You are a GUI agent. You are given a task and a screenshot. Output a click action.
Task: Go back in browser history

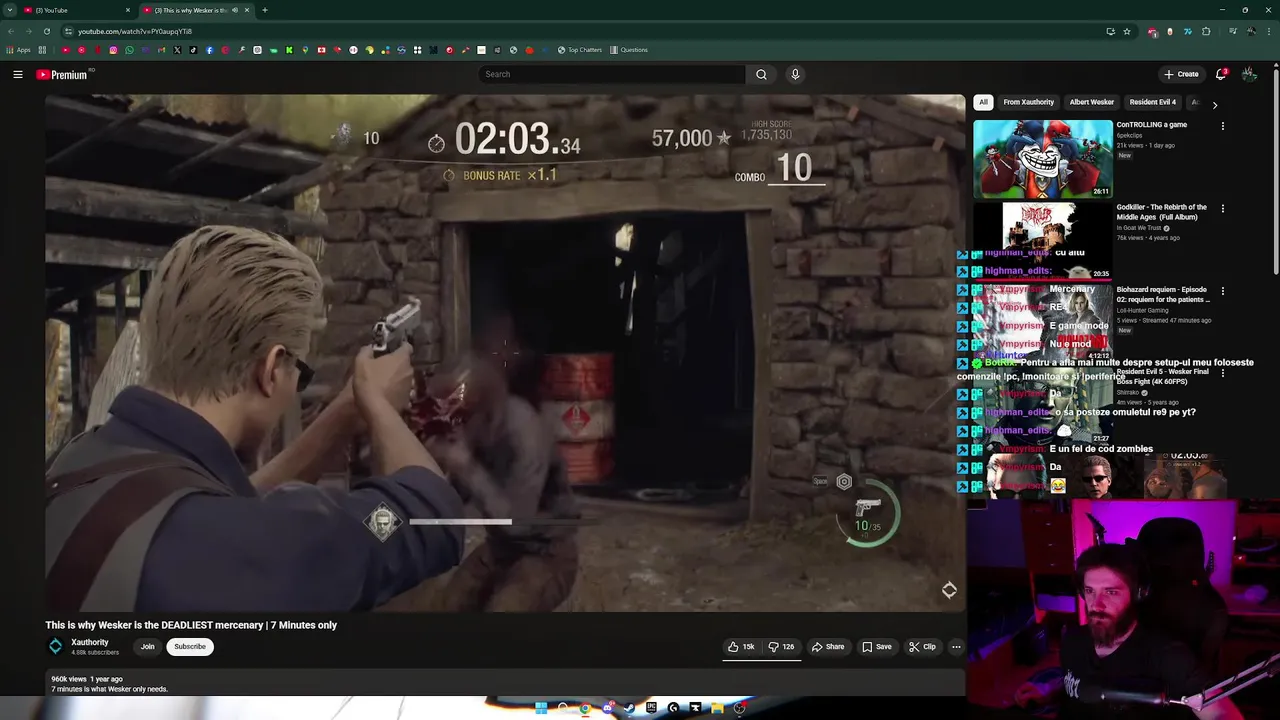11,31
